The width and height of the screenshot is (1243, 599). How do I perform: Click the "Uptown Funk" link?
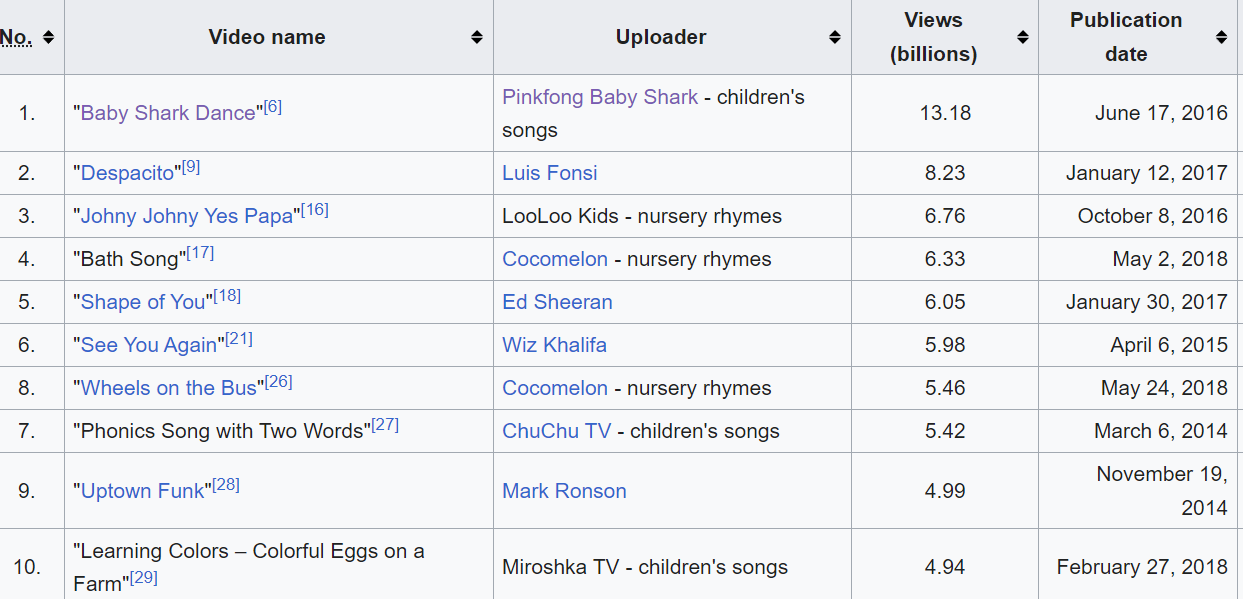coord(143,491)
